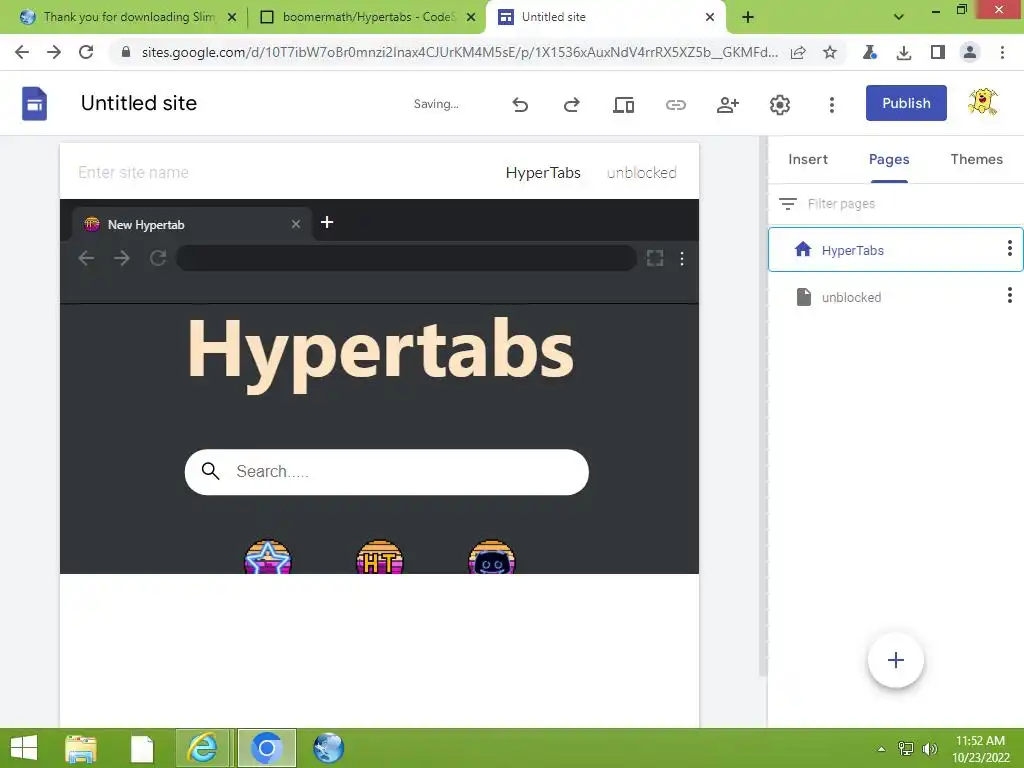Click HyperTabs in site navigation
Image resolution: width=1024 pixels, height=768 pixels.
tap(543, 172)
